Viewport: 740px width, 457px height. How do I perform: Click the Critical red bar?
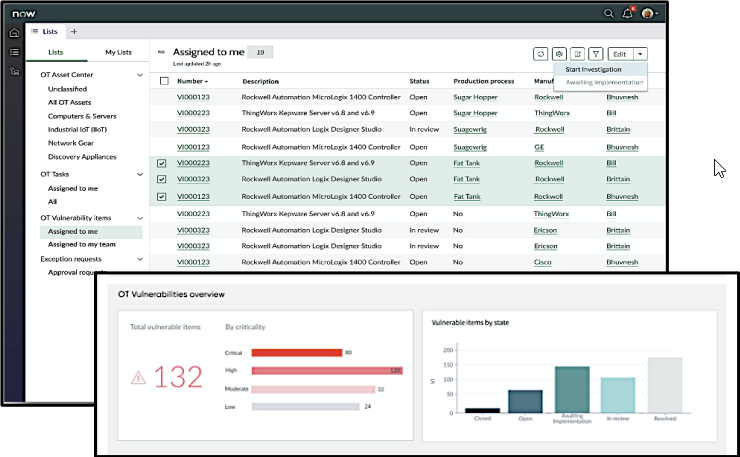click(x=297, y=353)
